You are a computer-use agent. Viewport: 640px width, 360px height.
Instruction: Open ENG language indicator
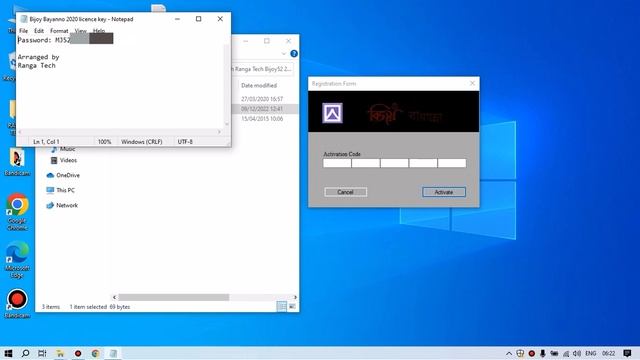click(590, 353)
